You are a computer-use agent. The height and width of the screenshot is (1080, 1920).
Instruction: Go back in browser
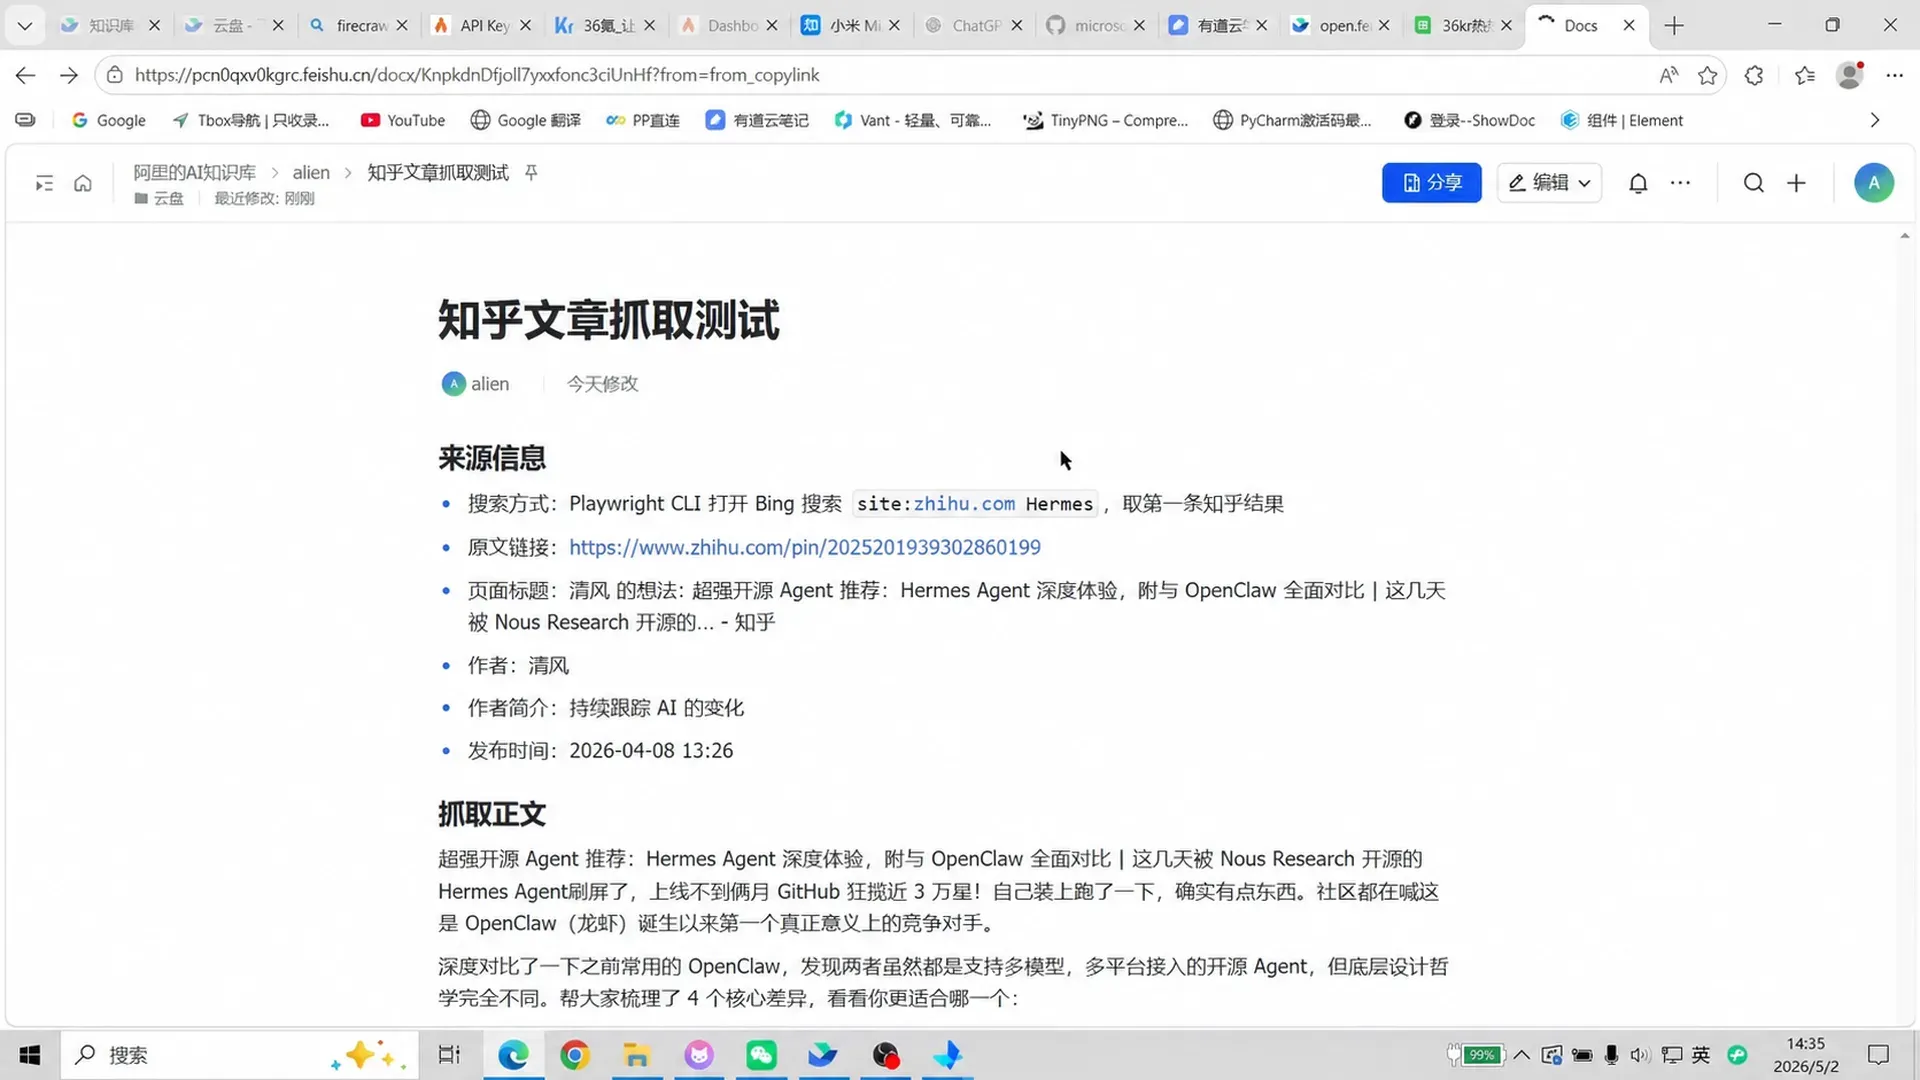coord(26,75)
